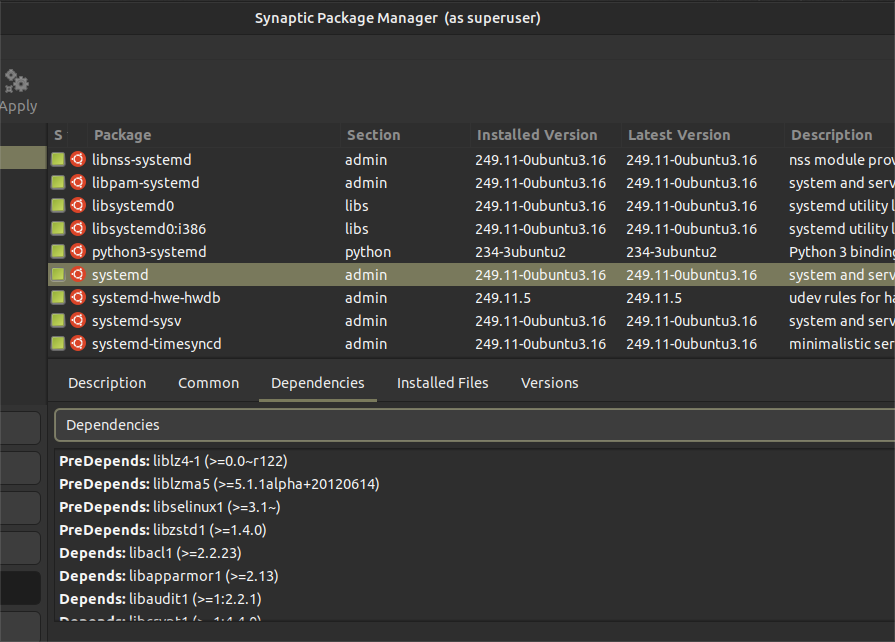Click the Ubuntu logo icon beside systemd-sysv

click(77, 321)
